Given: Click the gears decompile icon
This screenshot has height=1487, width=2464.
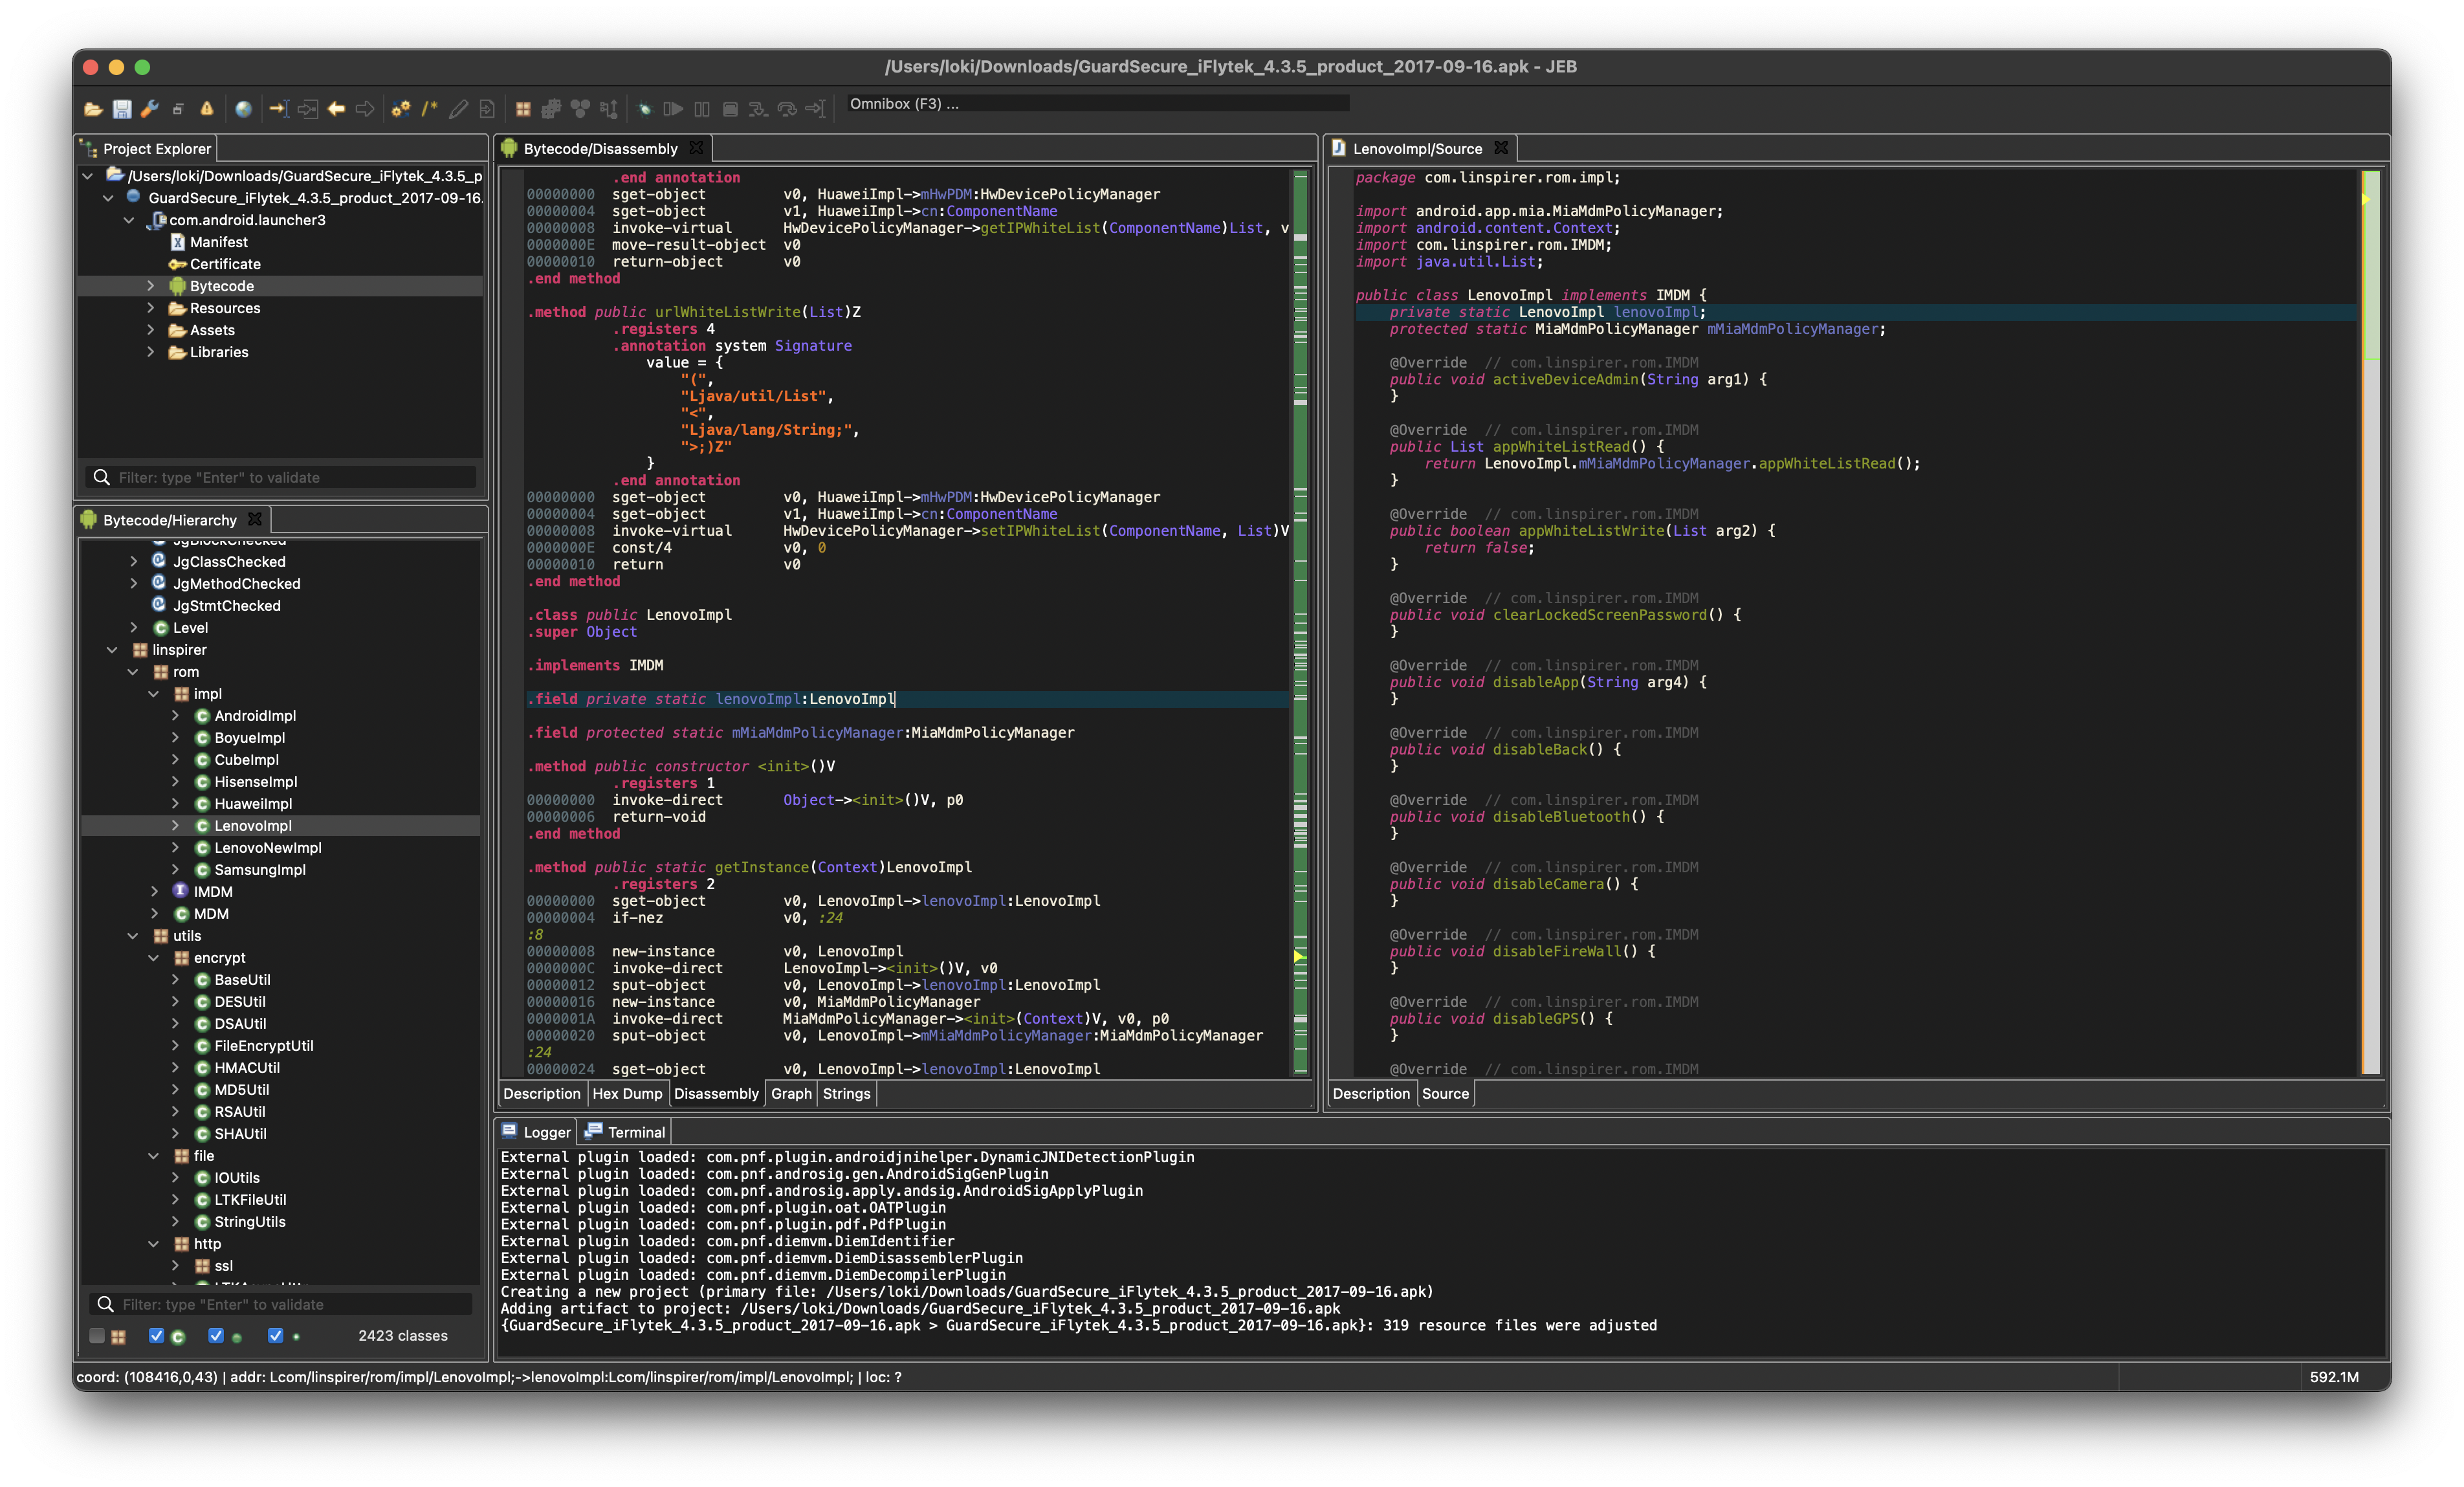Looking at the screenshot, I should pyautogui.click(x=401, y=109).
